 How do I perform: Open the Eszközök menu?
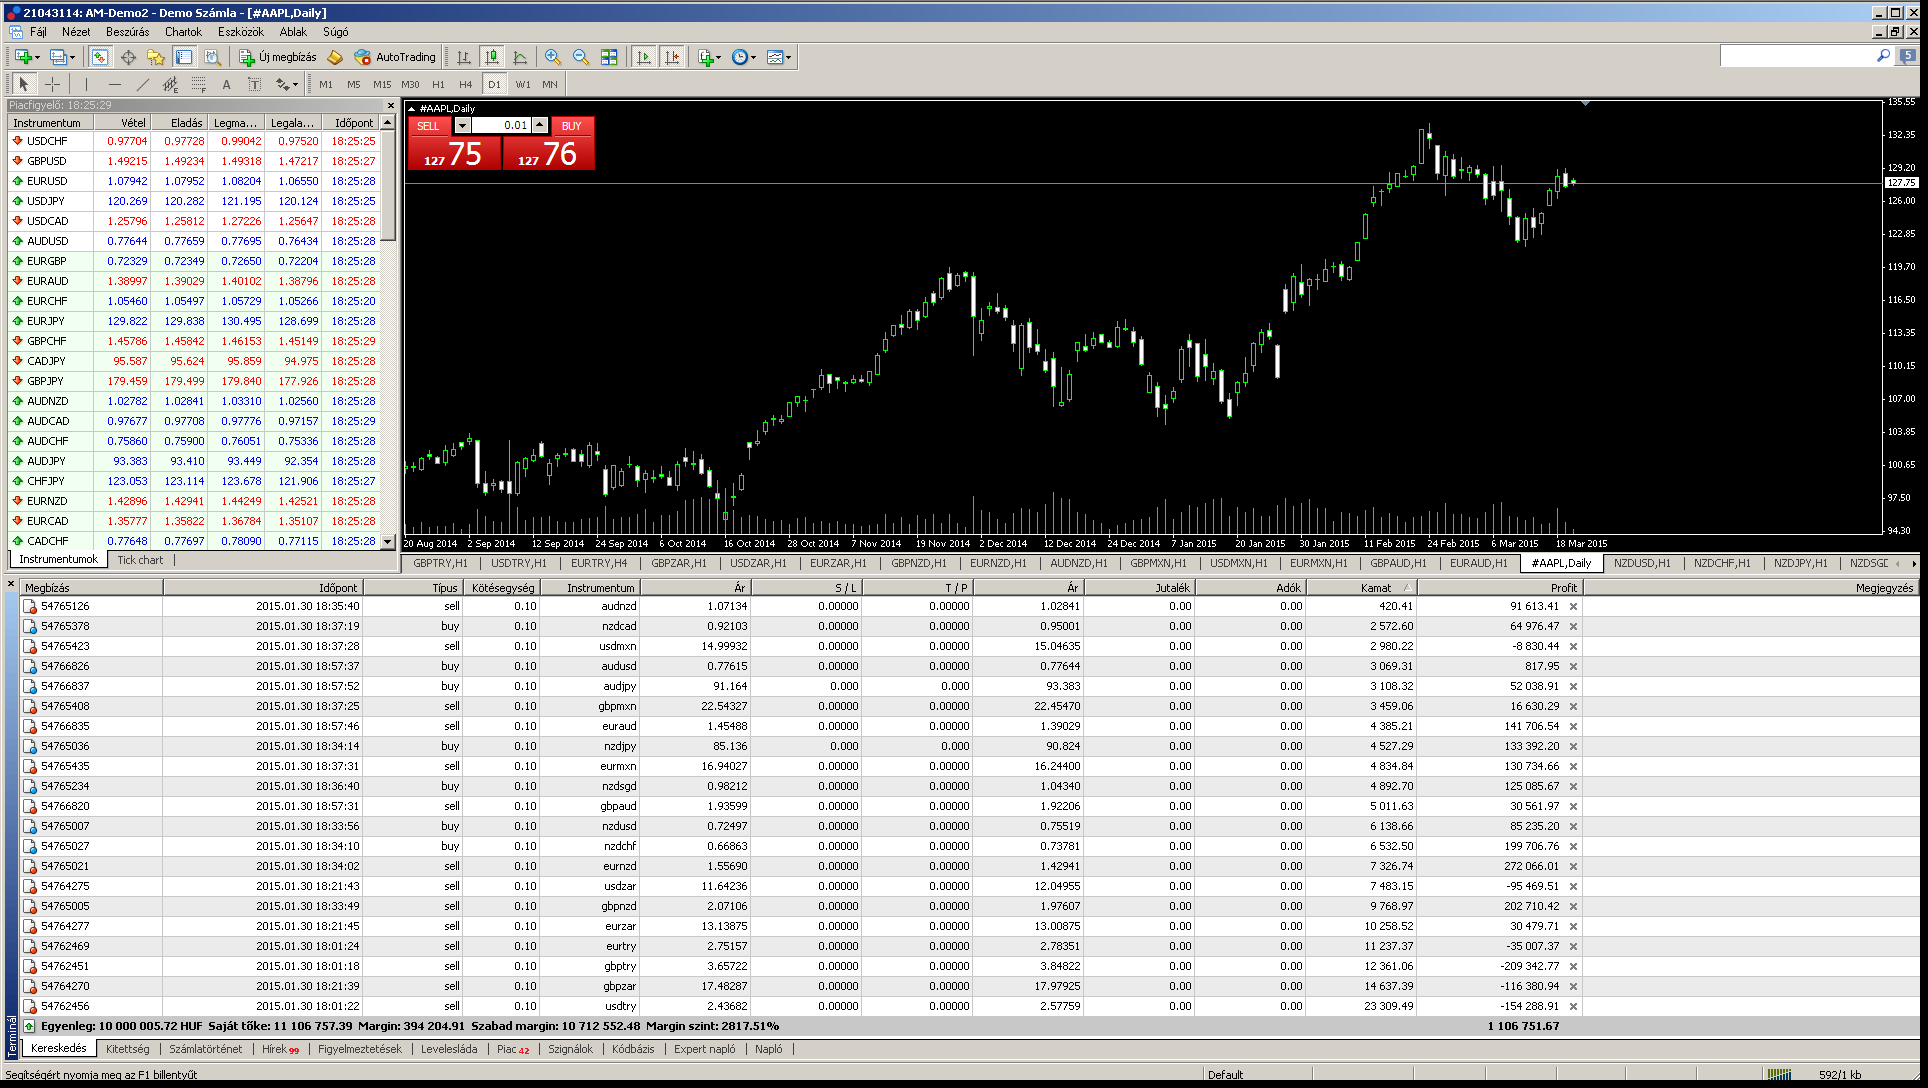[241, 32]
